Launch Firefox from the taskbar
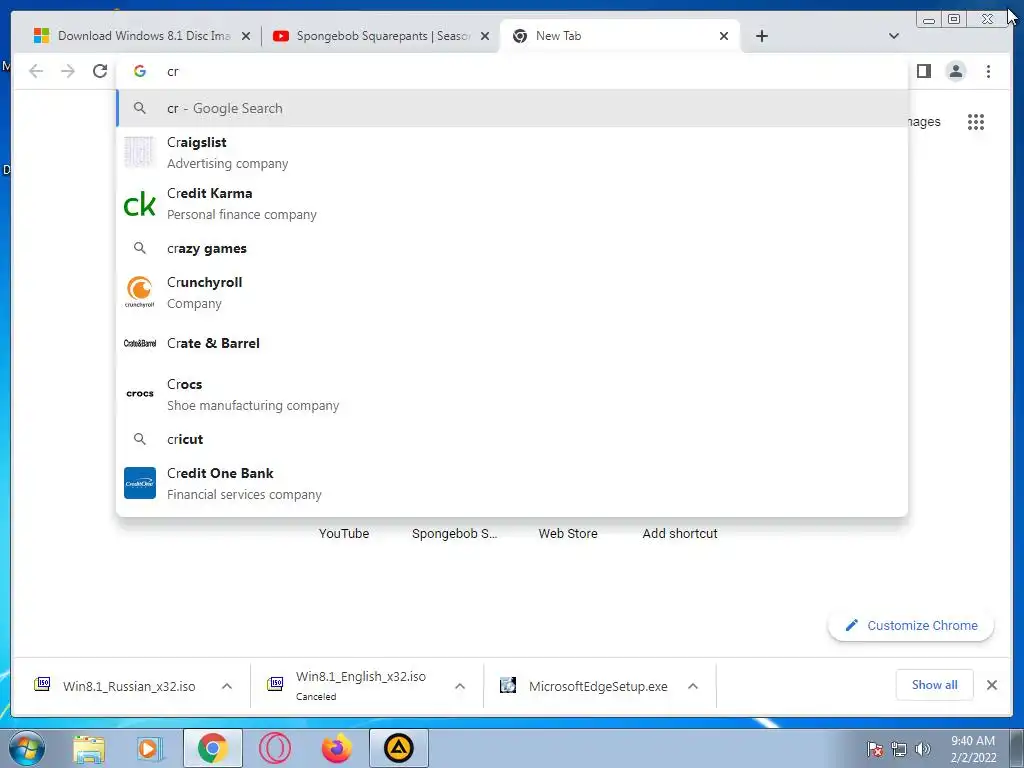 pyautogui.click(x=337, y=748)
